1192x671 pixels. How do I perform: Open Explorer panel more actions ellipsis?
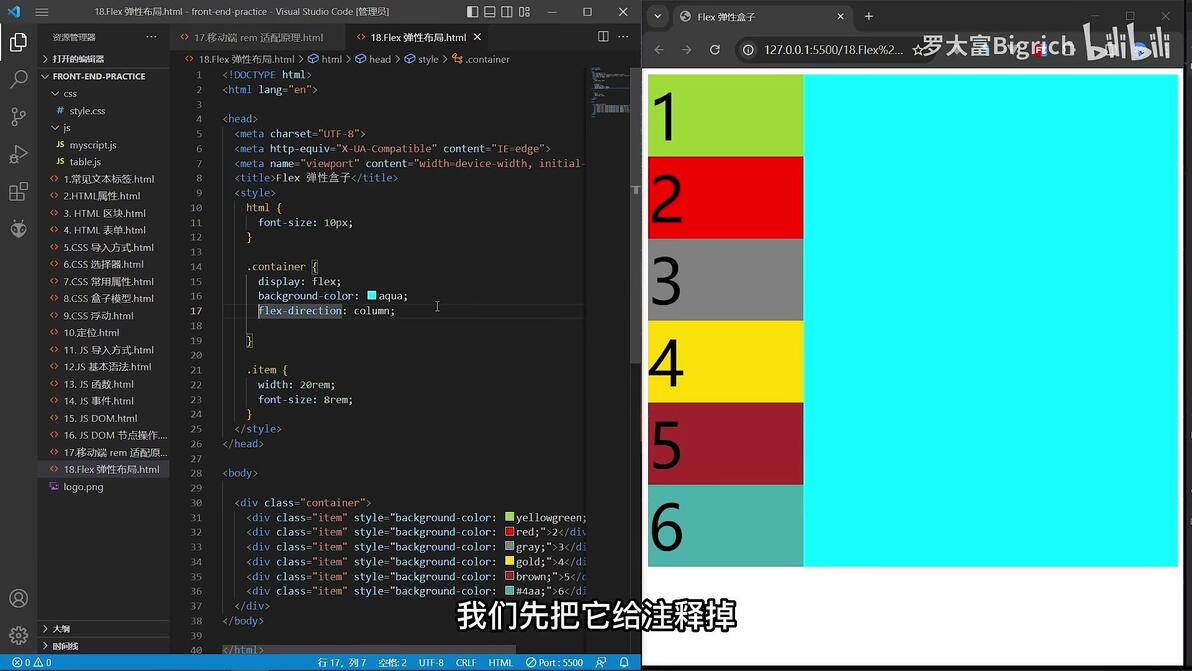coord(151,36)
